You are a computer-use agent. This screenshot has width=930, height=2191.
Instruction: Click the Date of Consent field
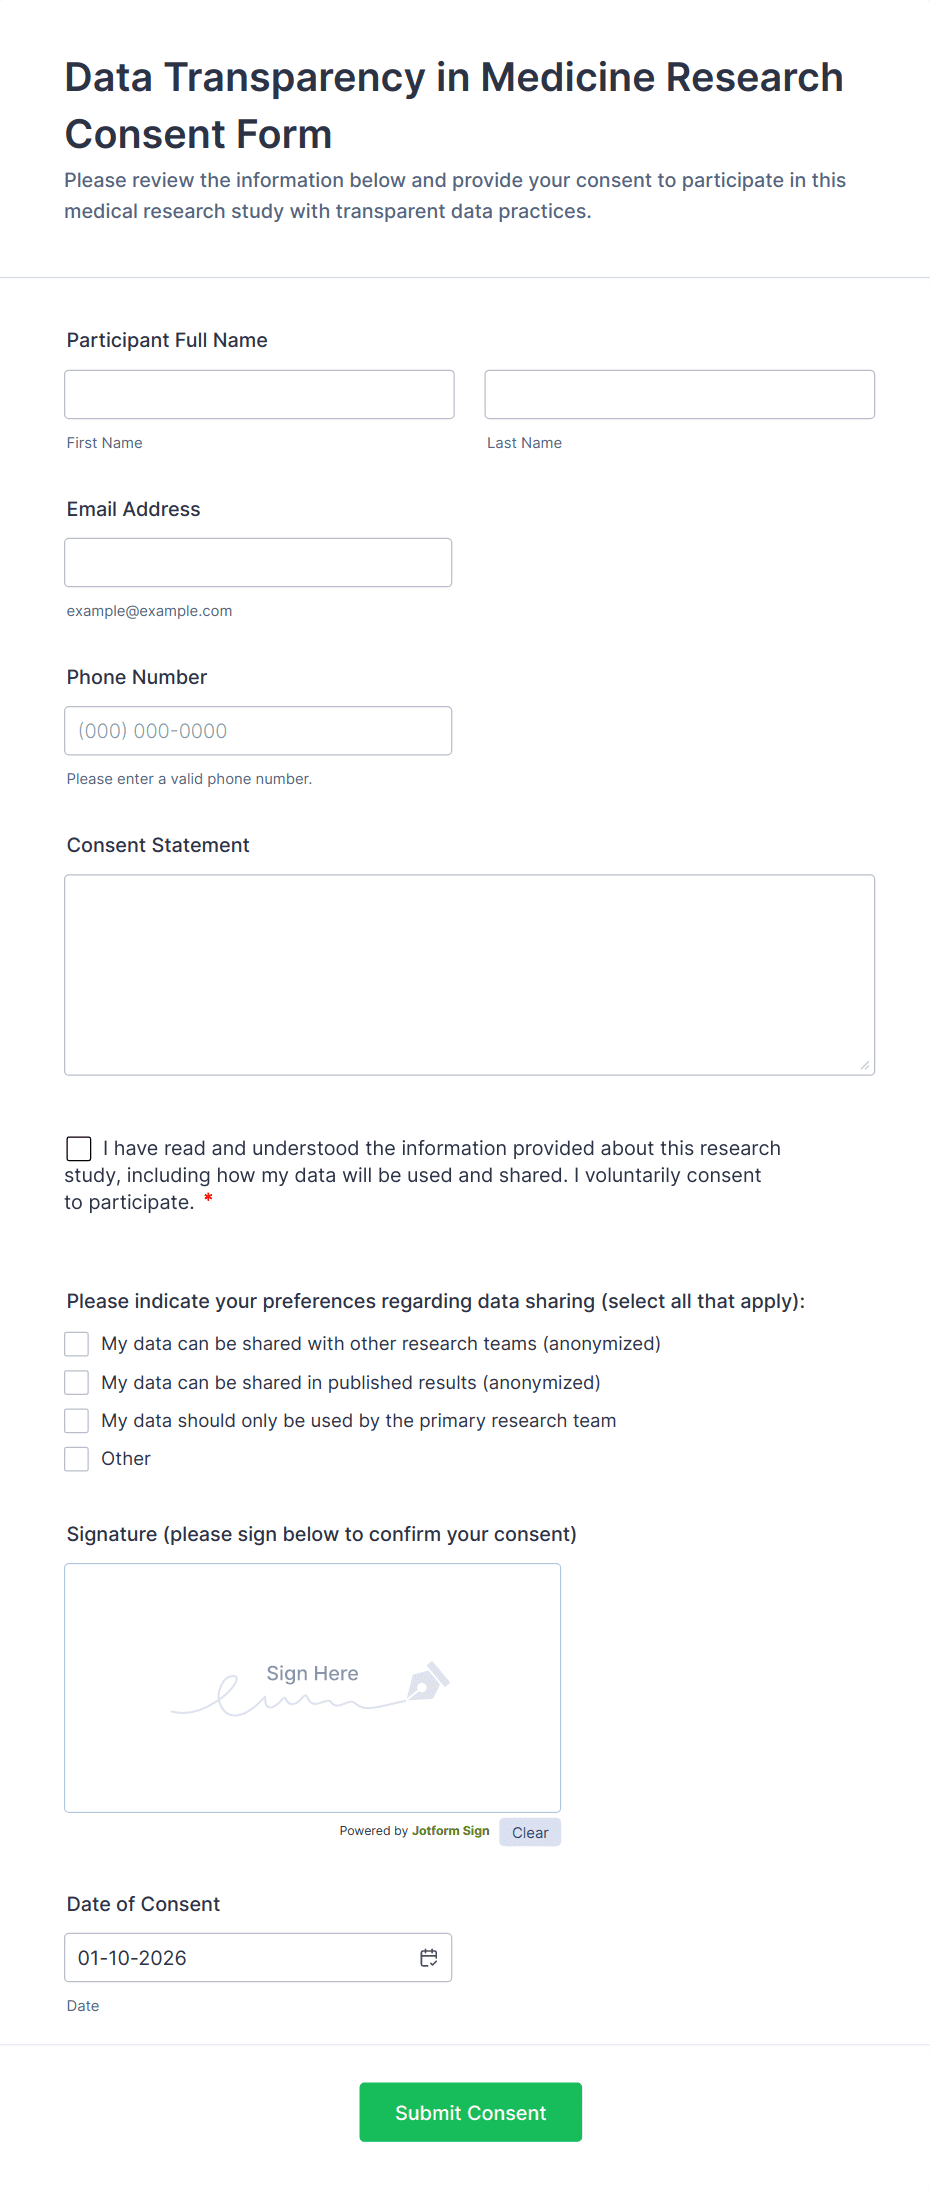tap(240, 1958)
